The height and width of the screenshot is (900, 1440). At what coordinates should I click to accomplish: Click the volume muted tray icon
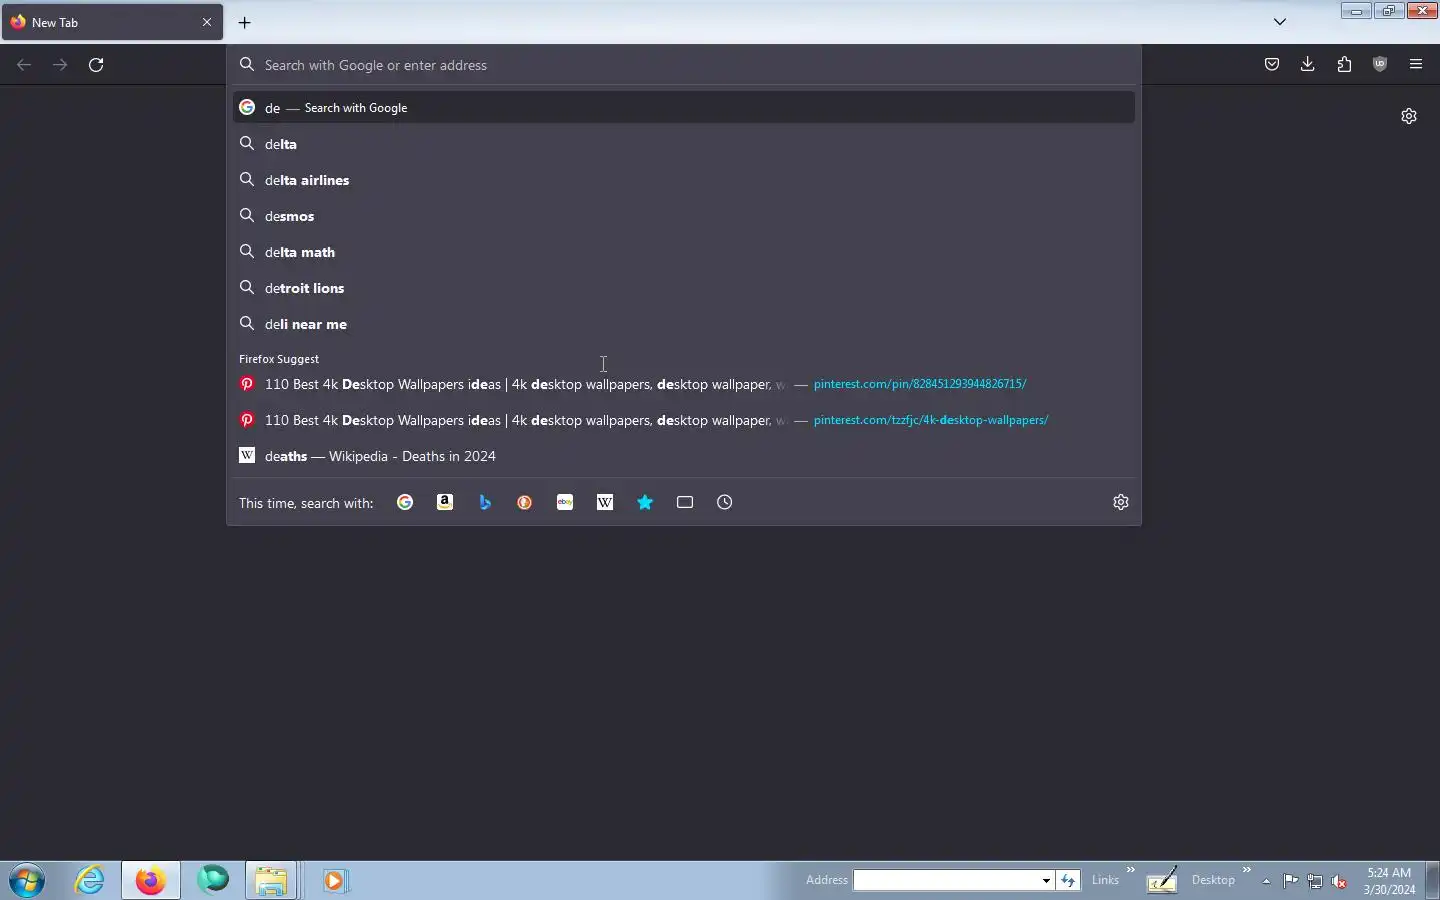1339,881
